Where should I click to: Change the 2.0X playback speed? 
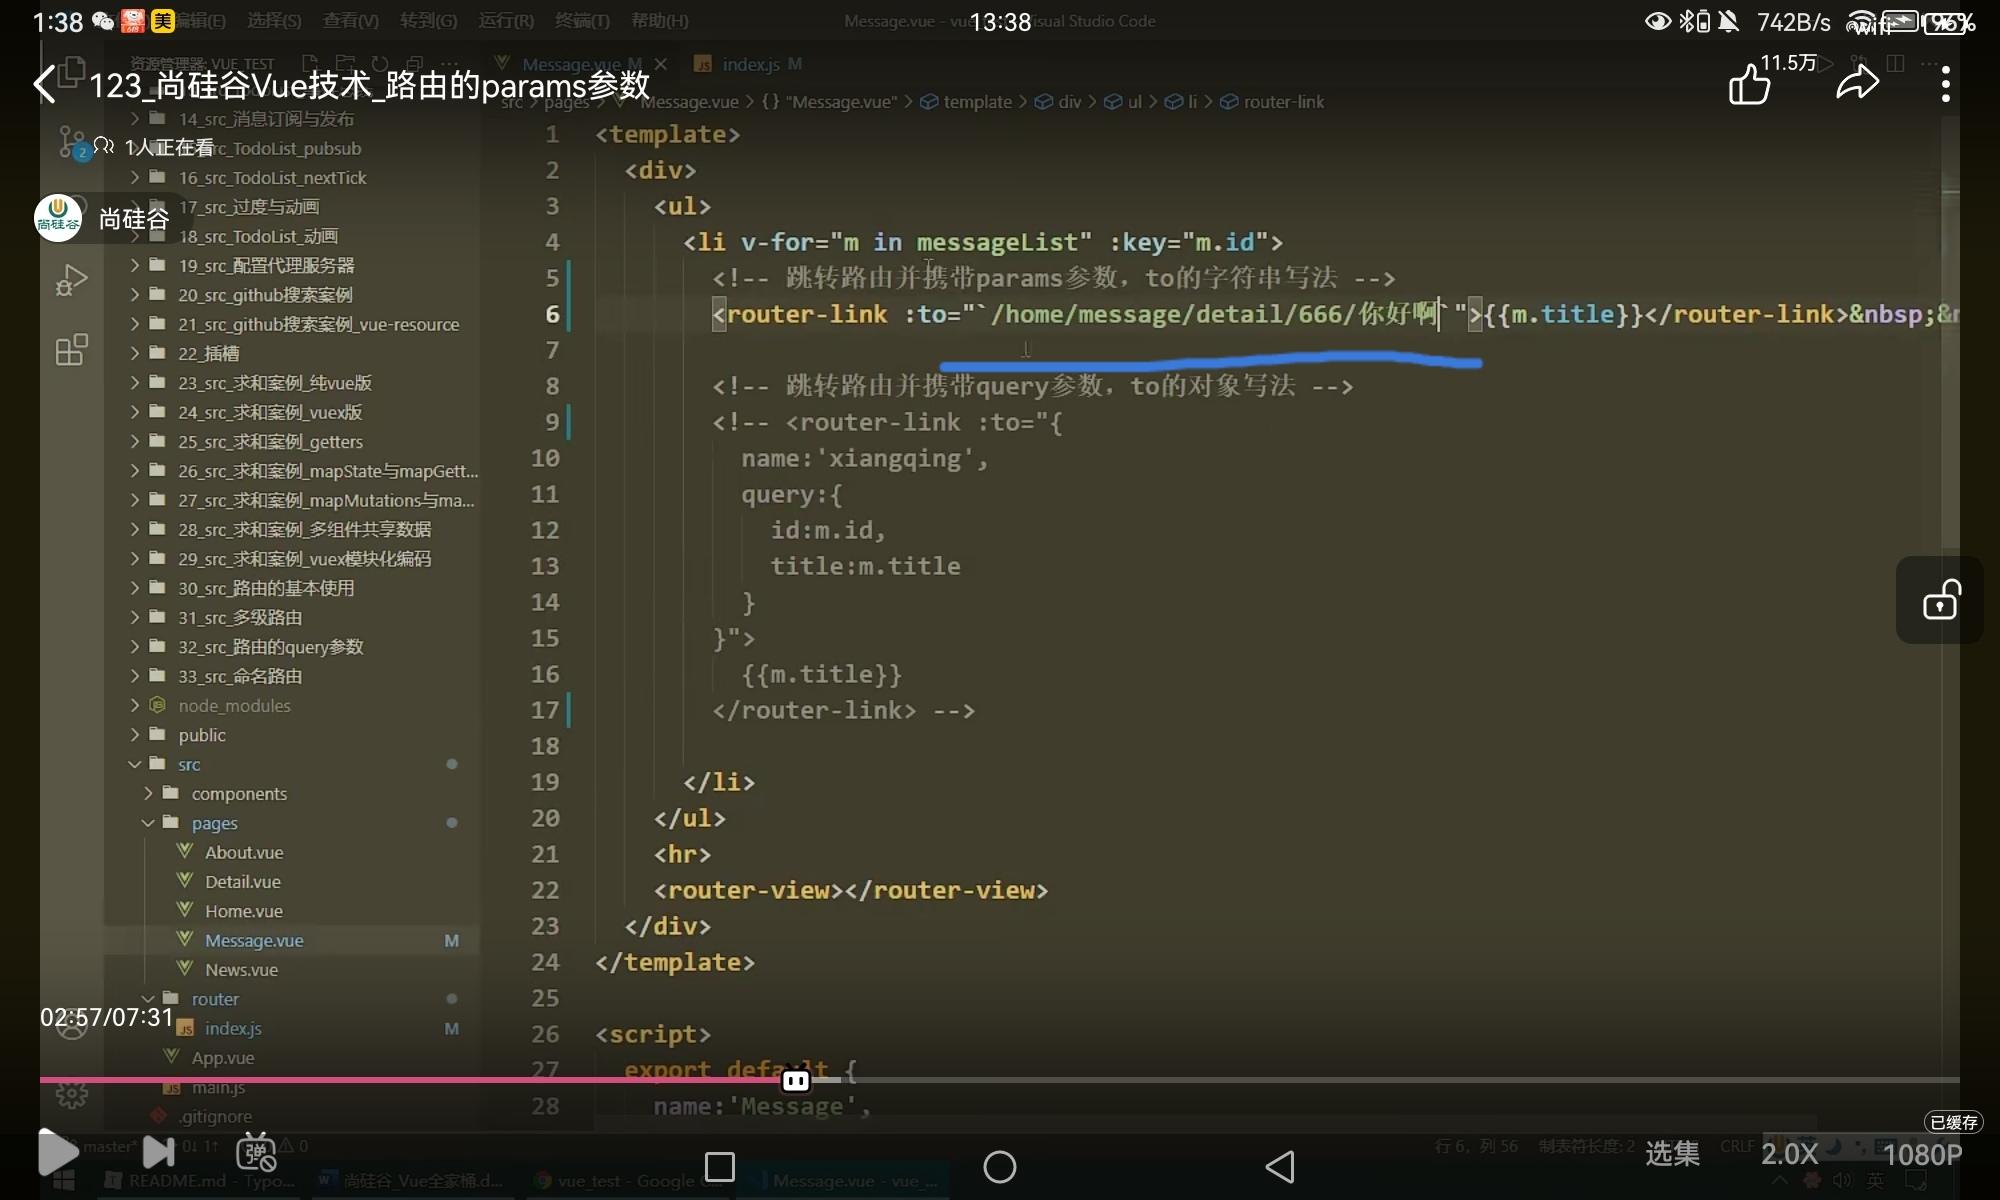(1788, 1154)
